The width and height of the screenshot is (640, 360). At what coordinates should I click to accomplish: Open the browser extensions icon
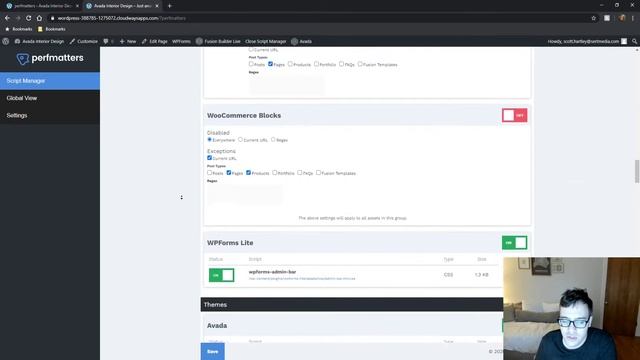pyautogui.click(x=607, y=18)
